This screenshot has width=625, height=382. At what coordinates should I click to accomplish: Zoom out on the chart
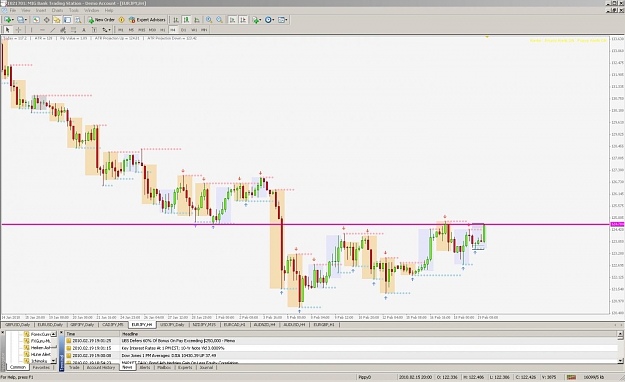219,20
